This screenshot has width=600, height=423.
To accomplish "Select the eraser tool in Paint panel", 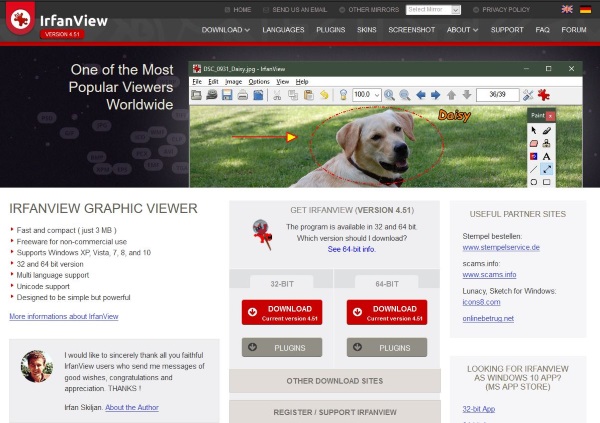I will (x=534, y=144).
